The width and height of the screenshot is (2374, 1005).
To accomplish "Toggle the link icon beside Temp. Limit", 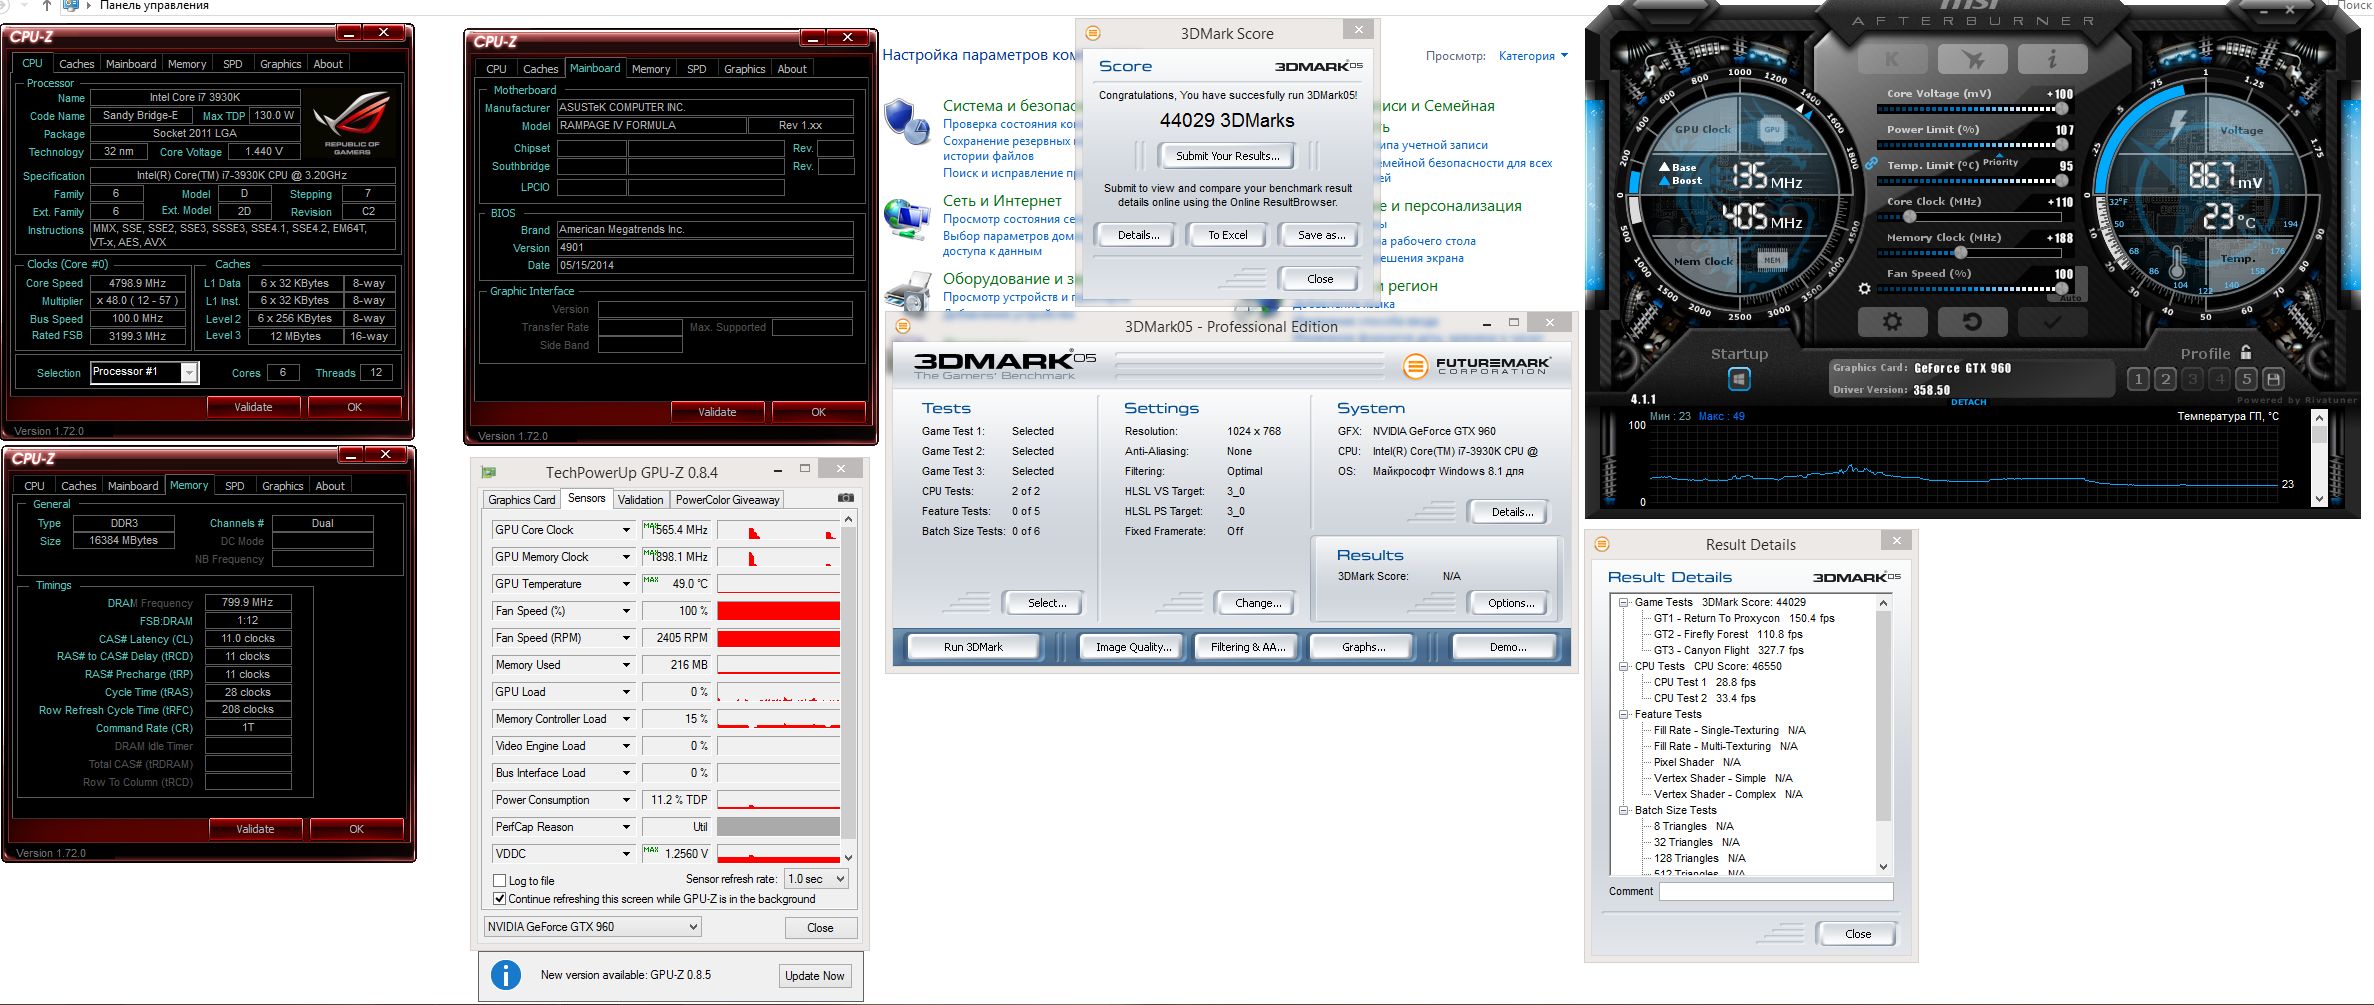I will point(1870,163).
